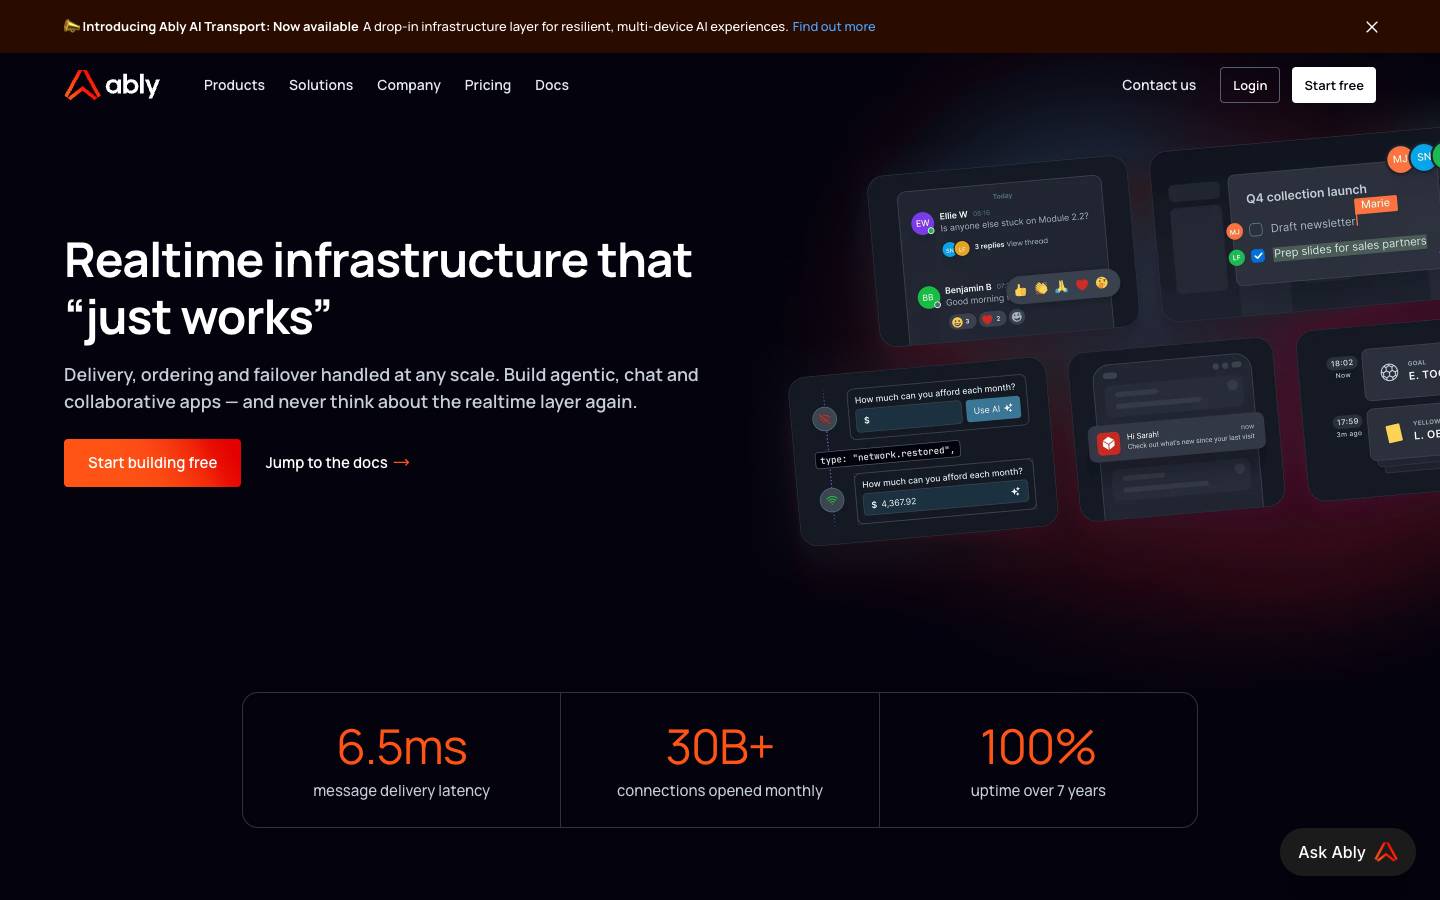The image size is (1440, 900).
Task: Pick the thumbs up reaction emoji
Action: 1020,290
